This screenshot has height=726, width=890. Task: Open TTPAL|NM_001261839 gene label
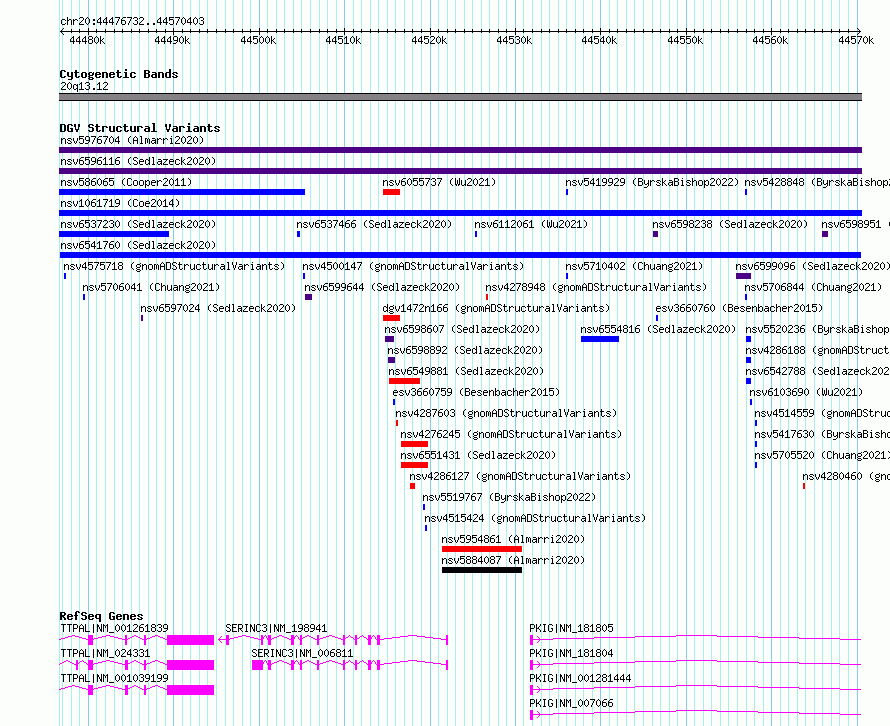(115, 628)
